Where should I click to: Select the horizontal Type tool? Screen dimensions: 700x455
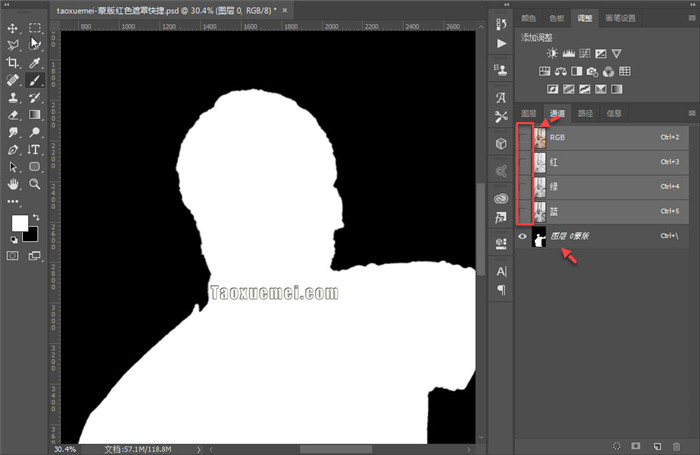coord(34,149)
